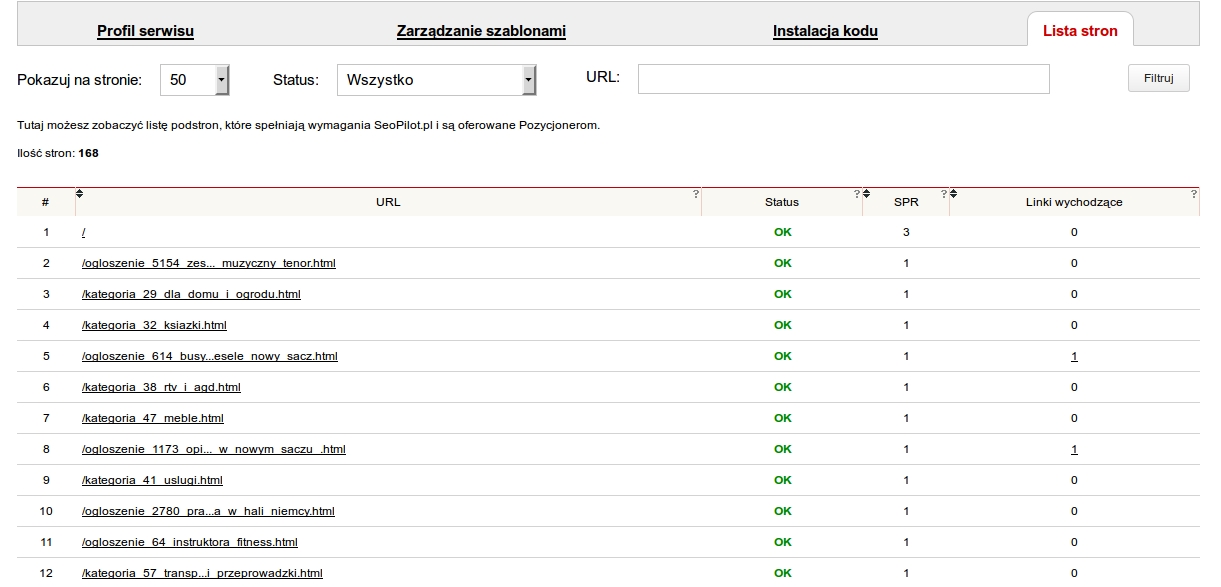Click outgoing links count for row 5
Image resolution: width=1221 pixels, height=587 pixels.
[1074, 356]
